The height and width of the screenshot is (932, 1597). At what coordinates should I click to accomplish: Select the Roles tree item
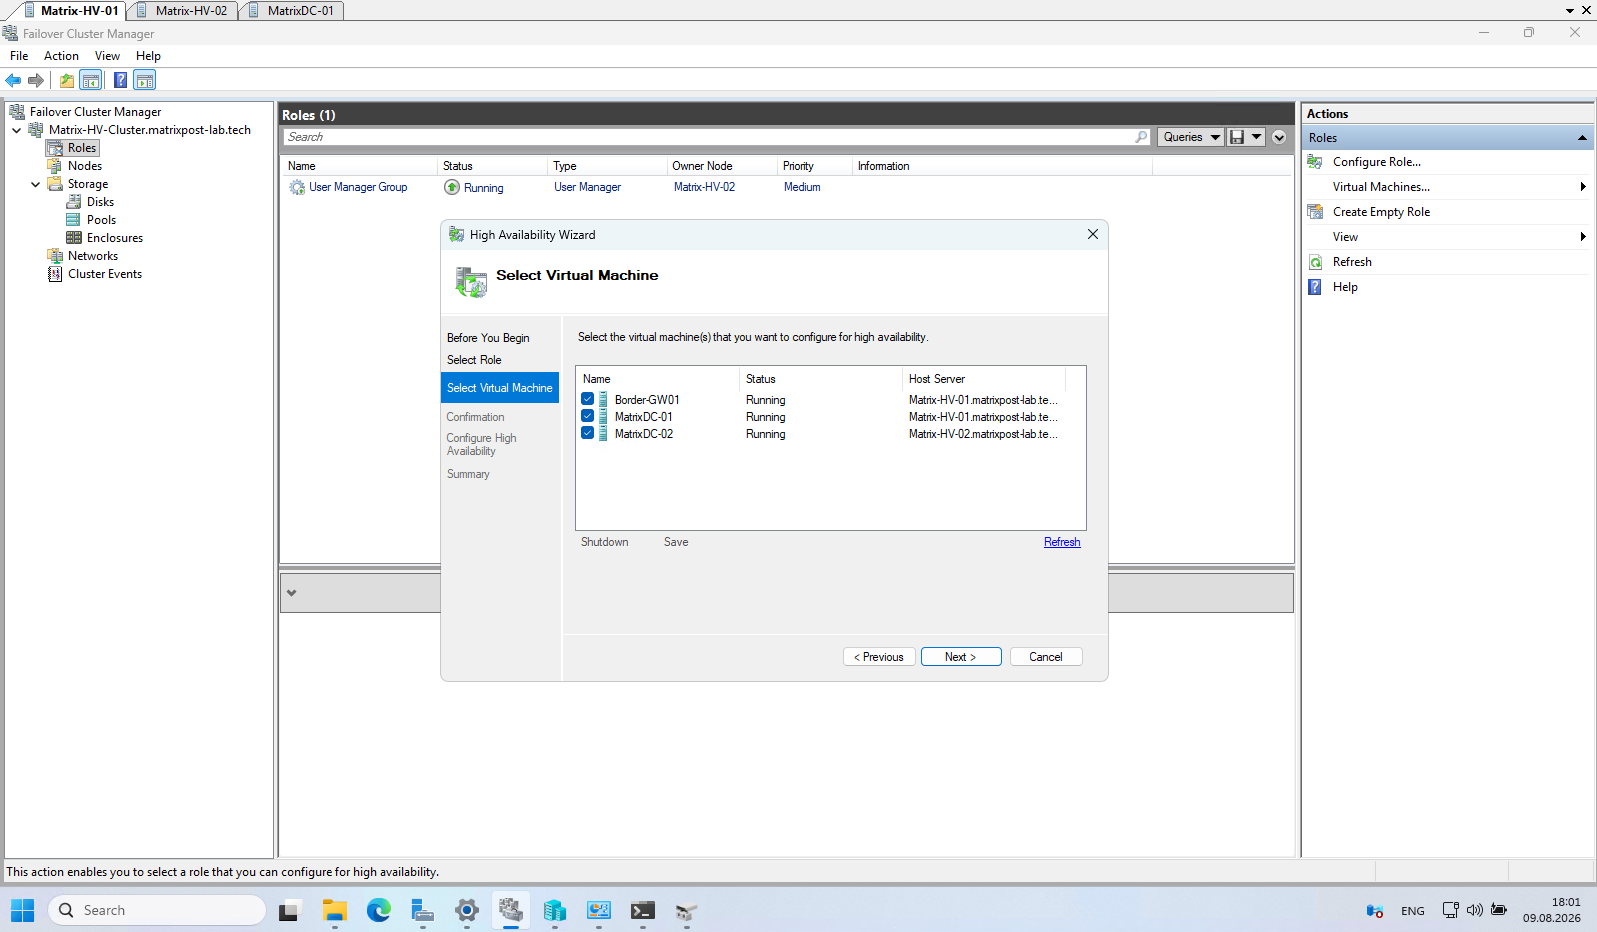(x=82, y=148)
